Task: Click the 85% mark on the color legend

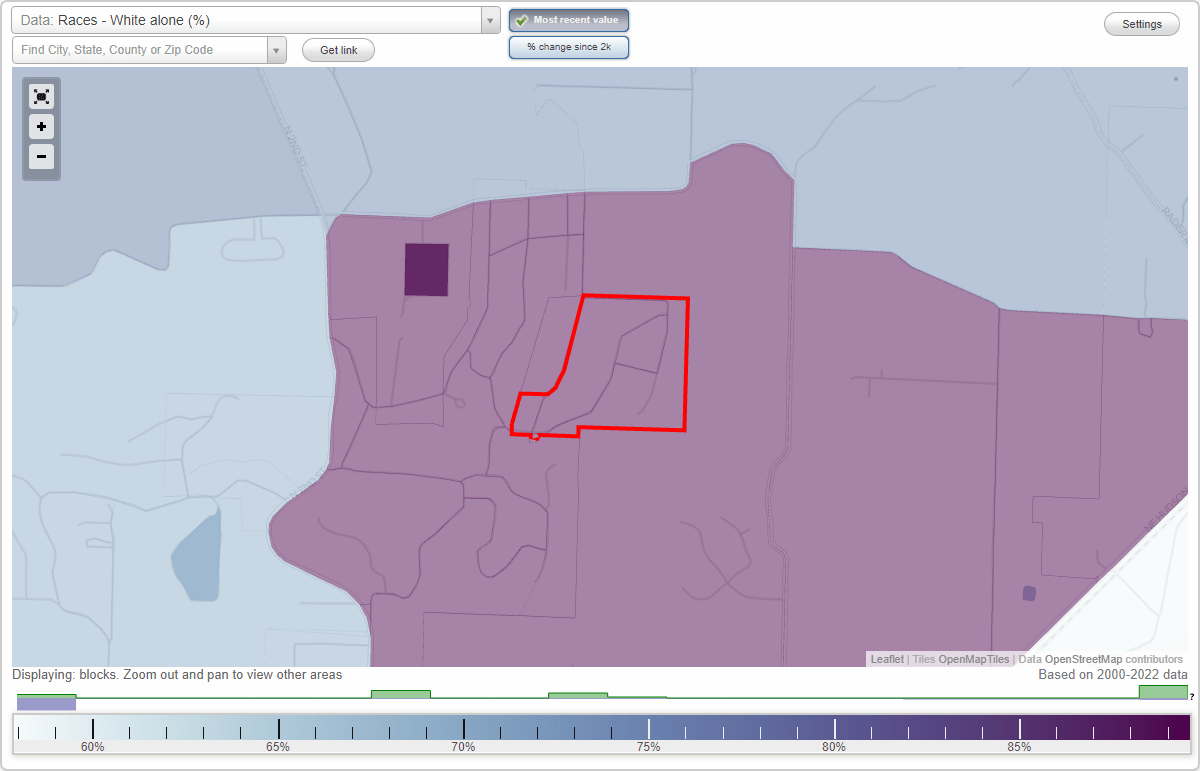Action: pos(1020,746)
